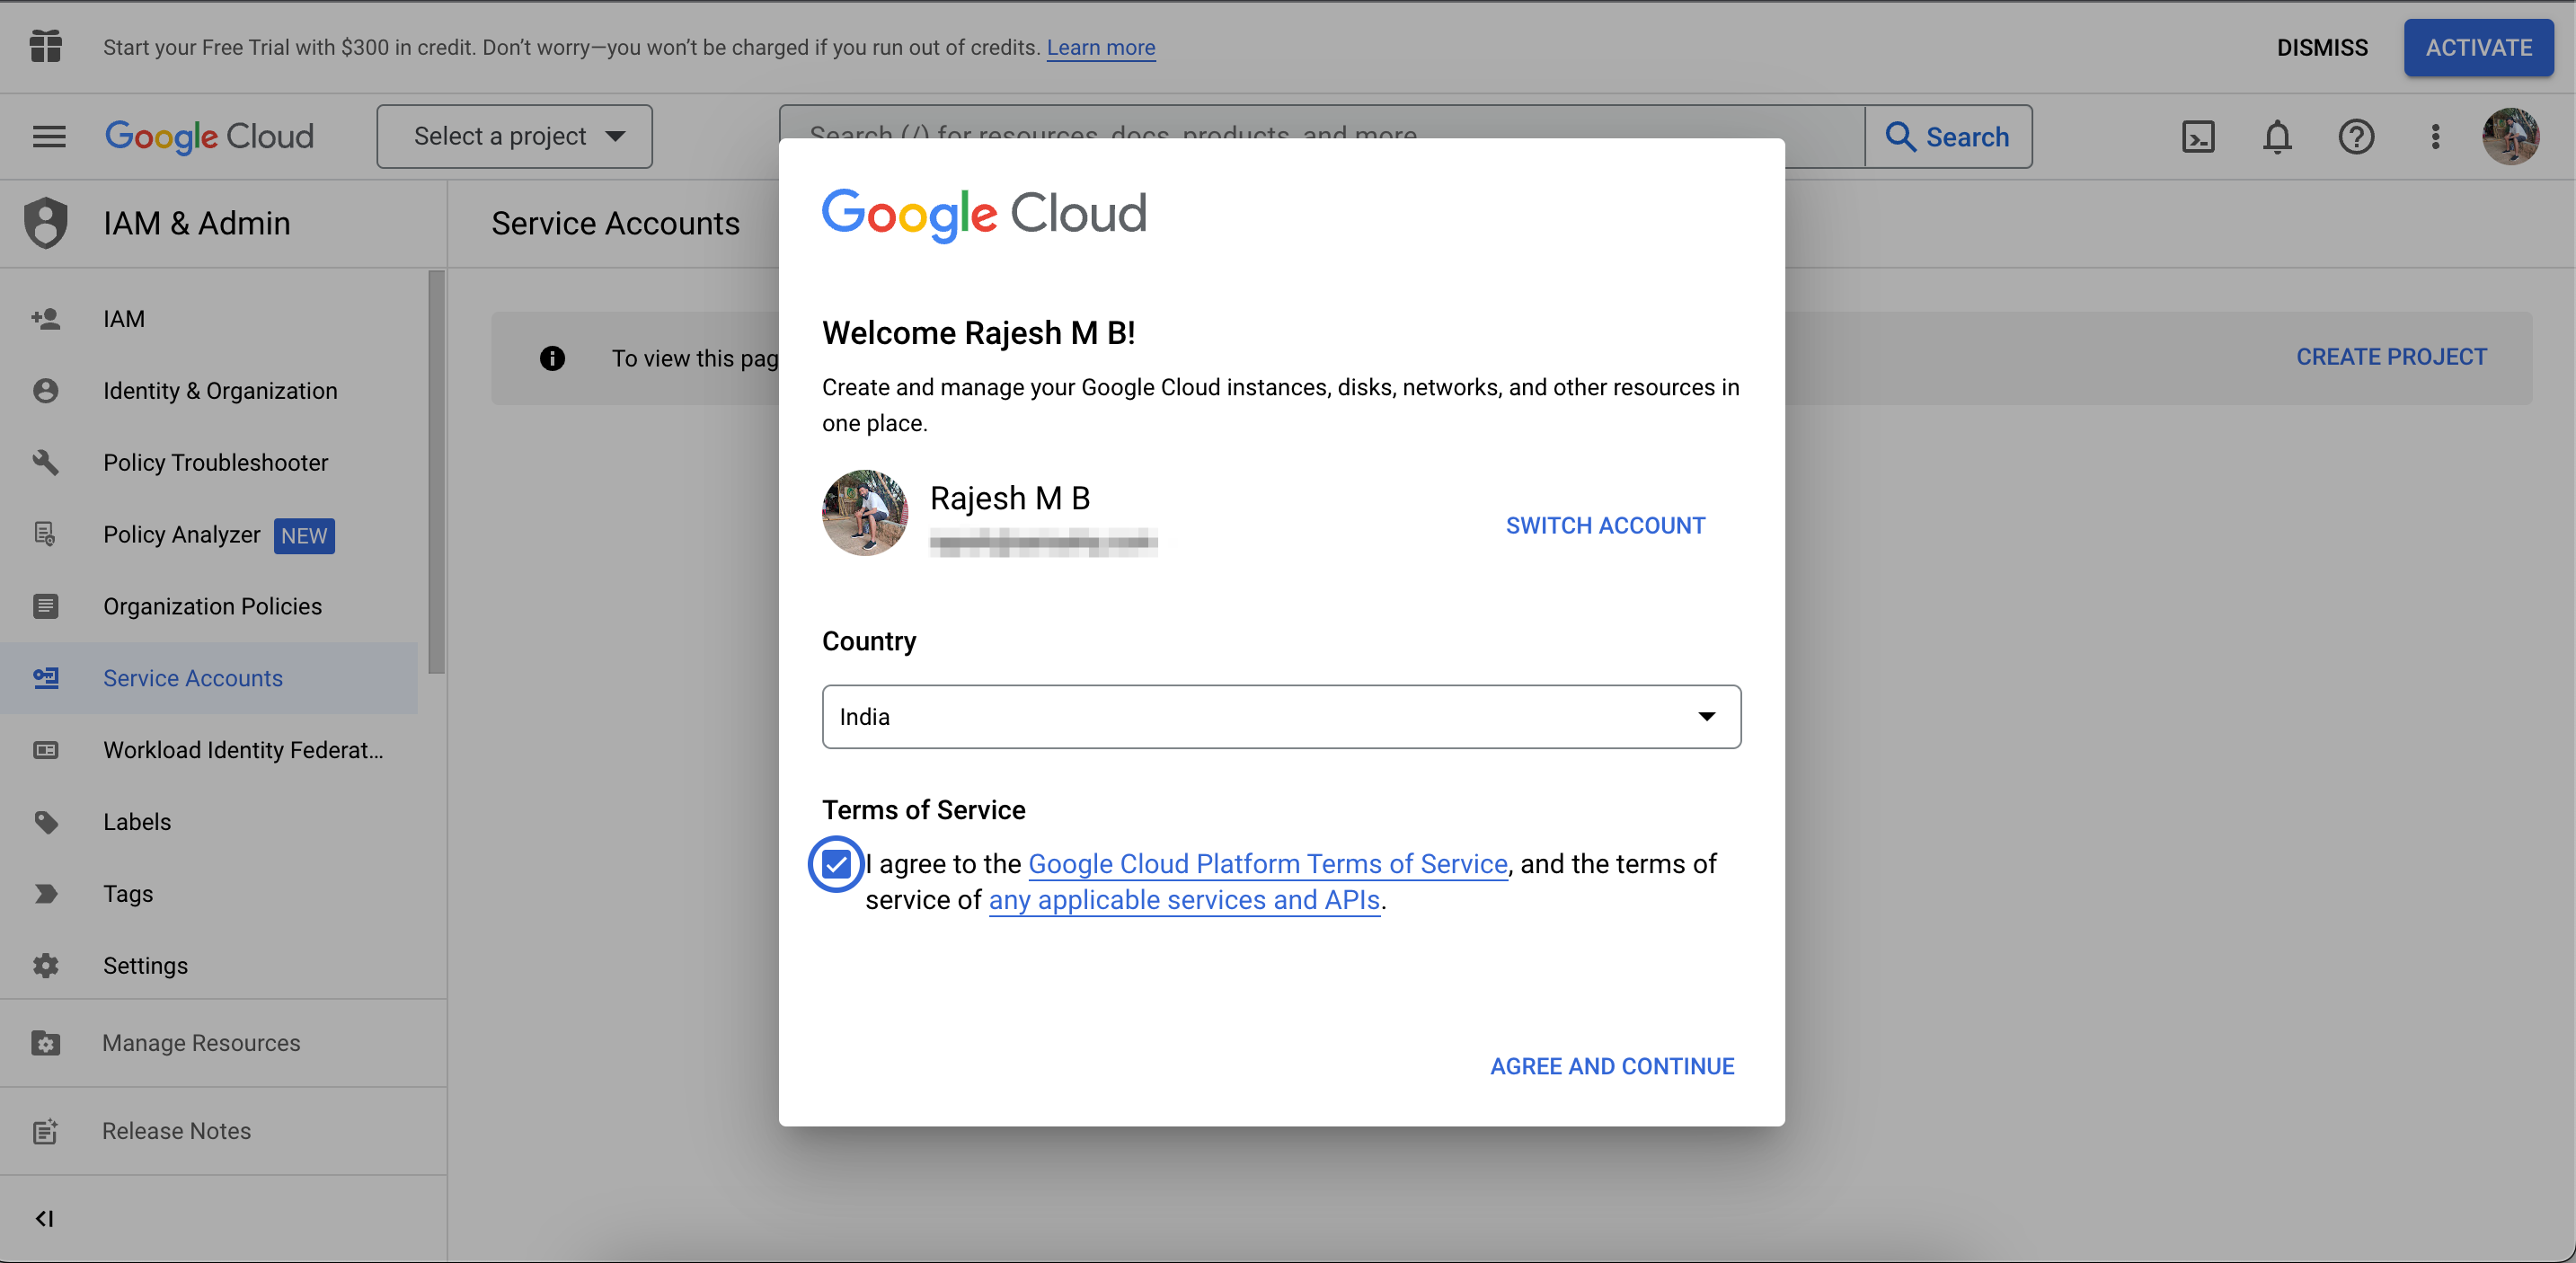Click the NEW badge beside Policy Analyzer
Image resolution: width=2576 pixels, height=1263 pixels.
point(304,536)
